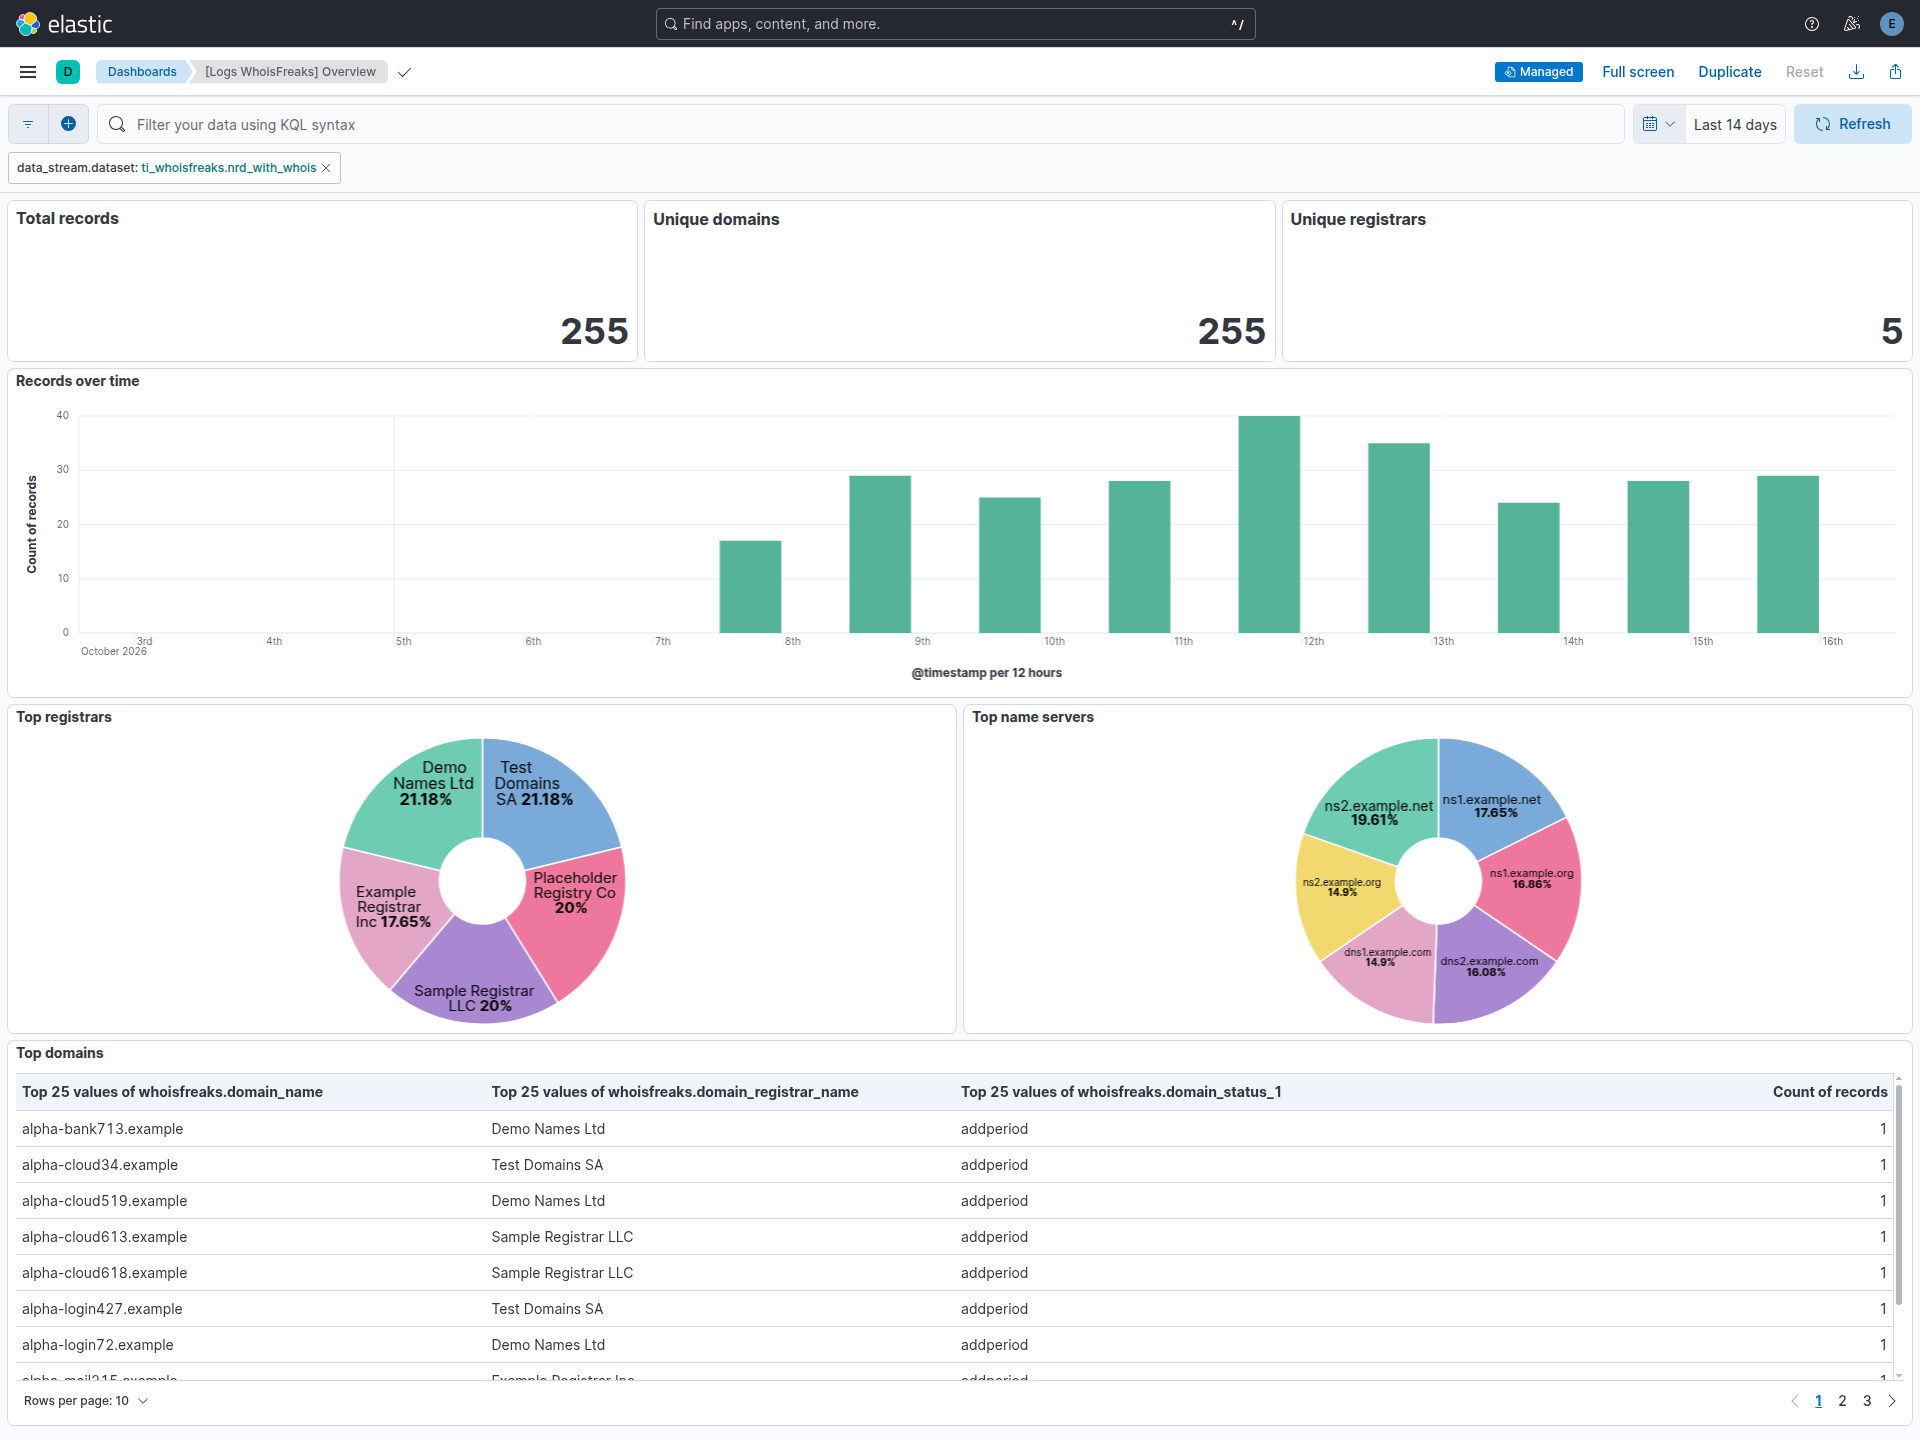Click the Reset button
The width and height of the screenshot is (1920, 1440).
click(x=1804, y=72)
